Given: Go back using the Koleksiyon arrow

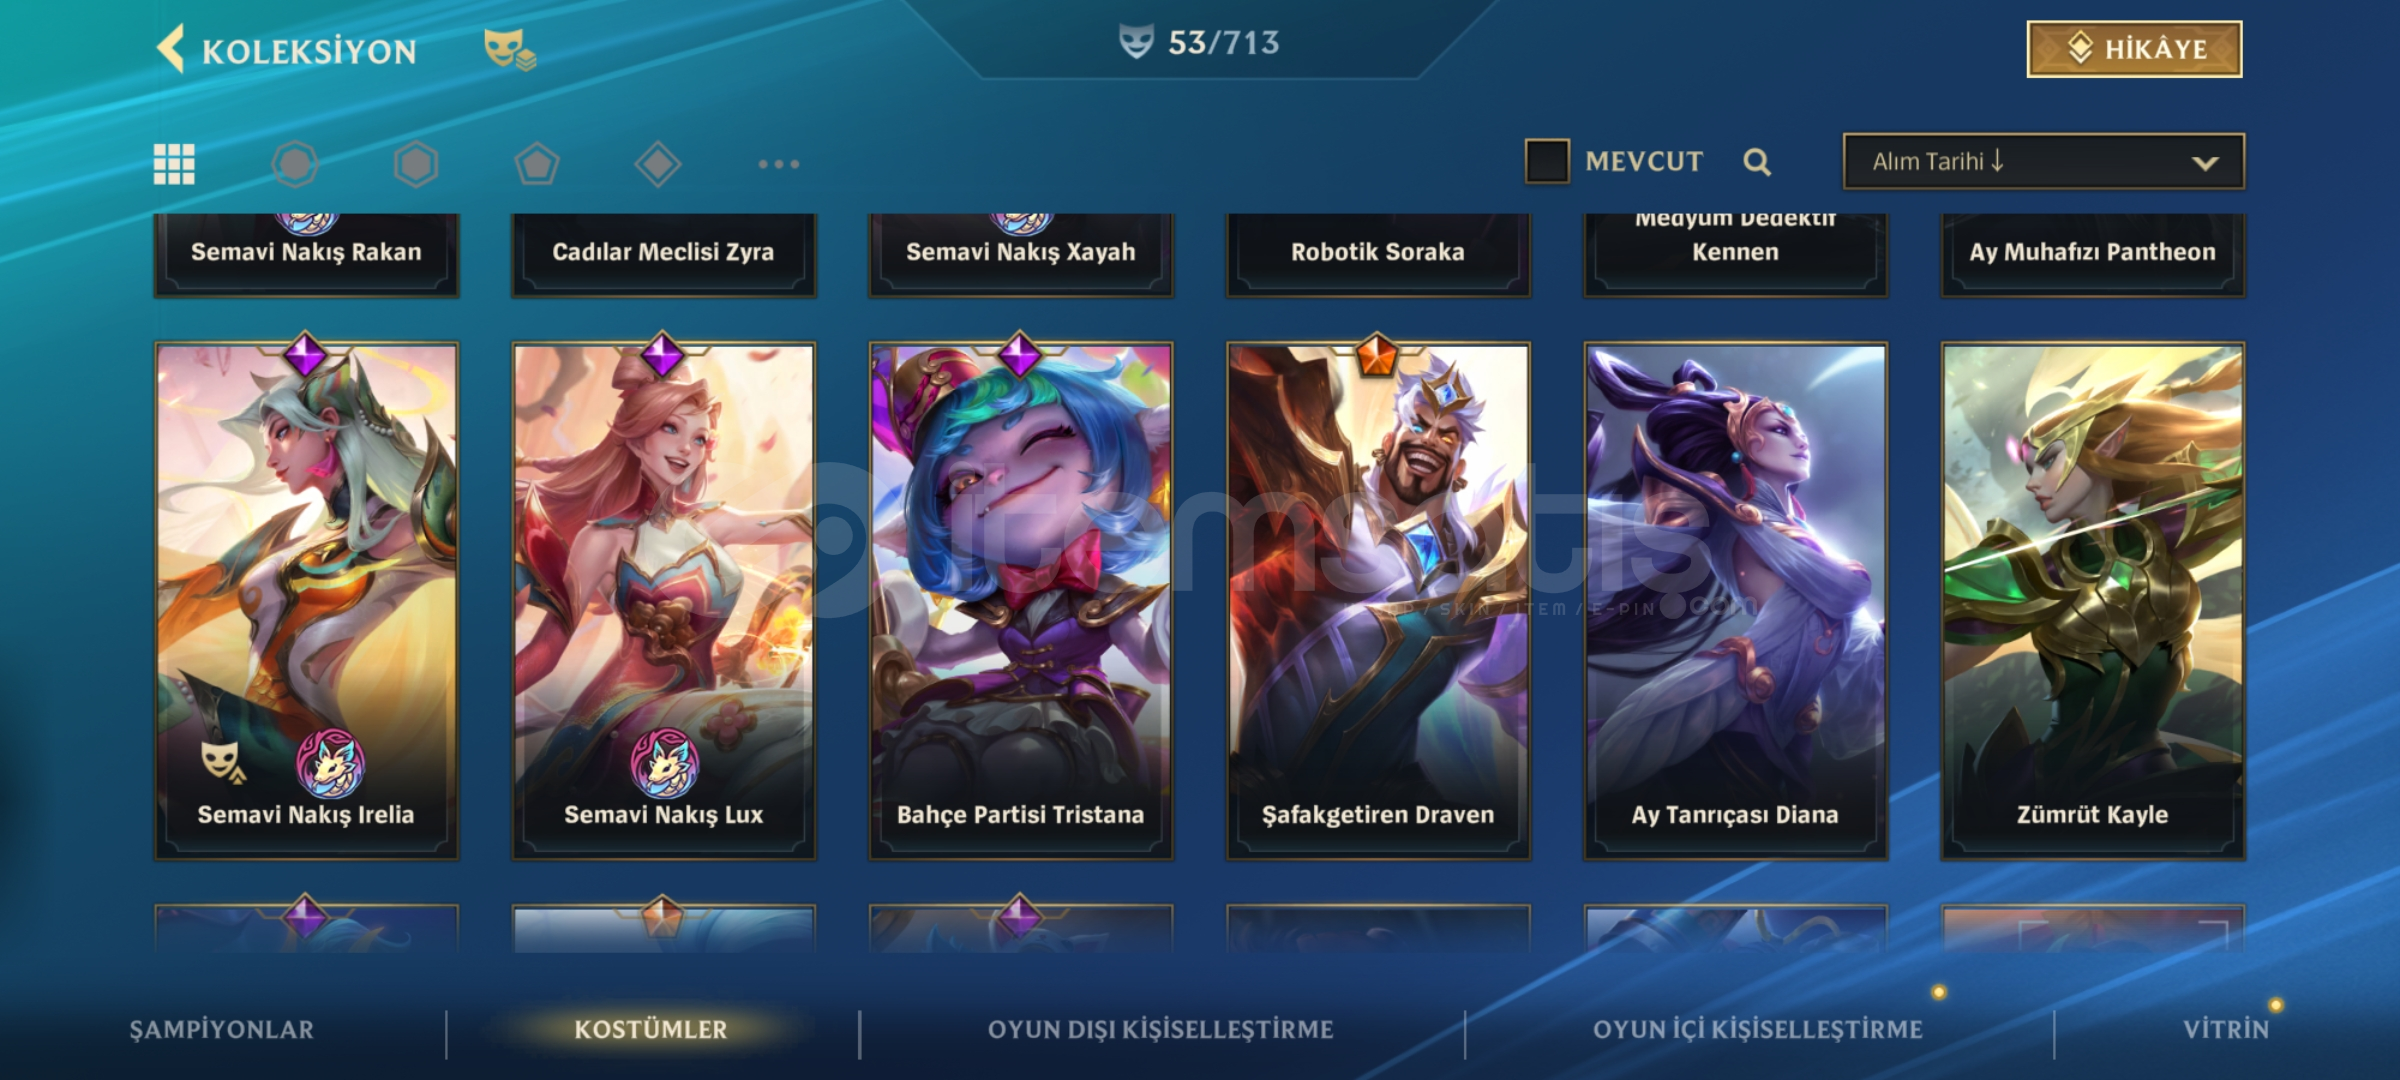Looking at the screenshot, I should [x=171, y=49].
